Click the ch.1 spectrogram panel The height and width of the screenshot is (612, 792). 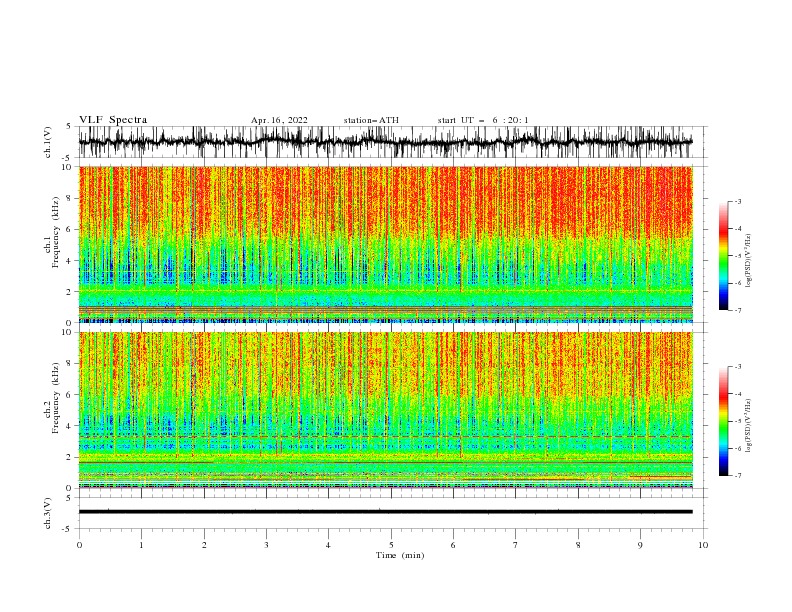coord(385,244)
